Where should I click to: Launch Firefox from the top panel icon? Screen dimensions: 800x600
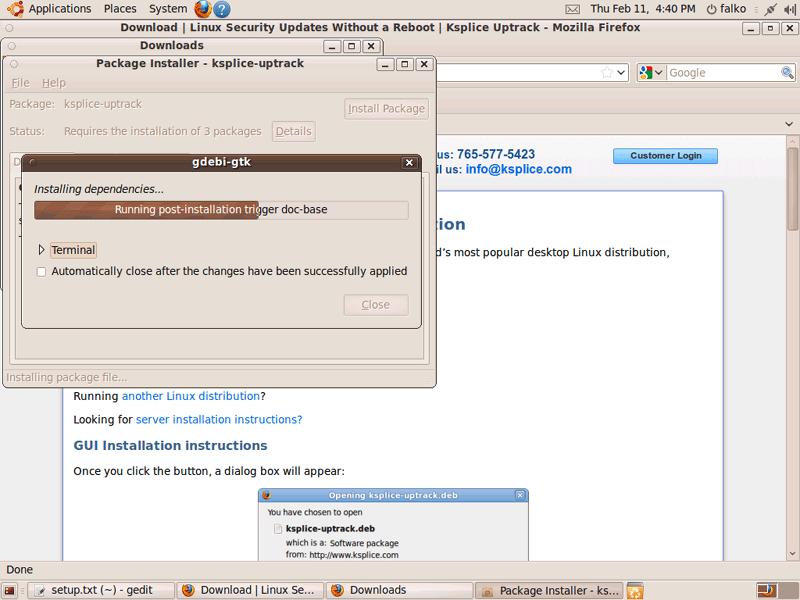203,9
